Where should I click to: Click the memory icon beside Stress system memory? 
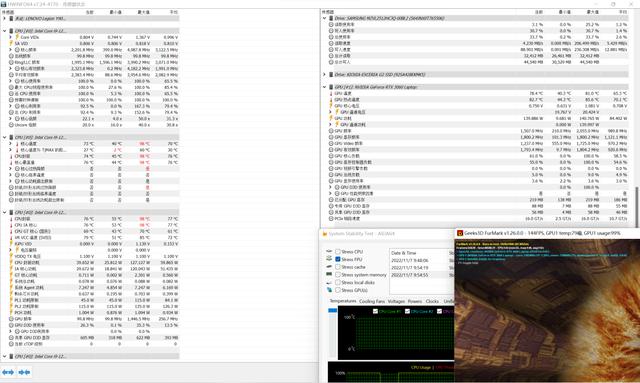pyautogui.click(x=329, y=274)
